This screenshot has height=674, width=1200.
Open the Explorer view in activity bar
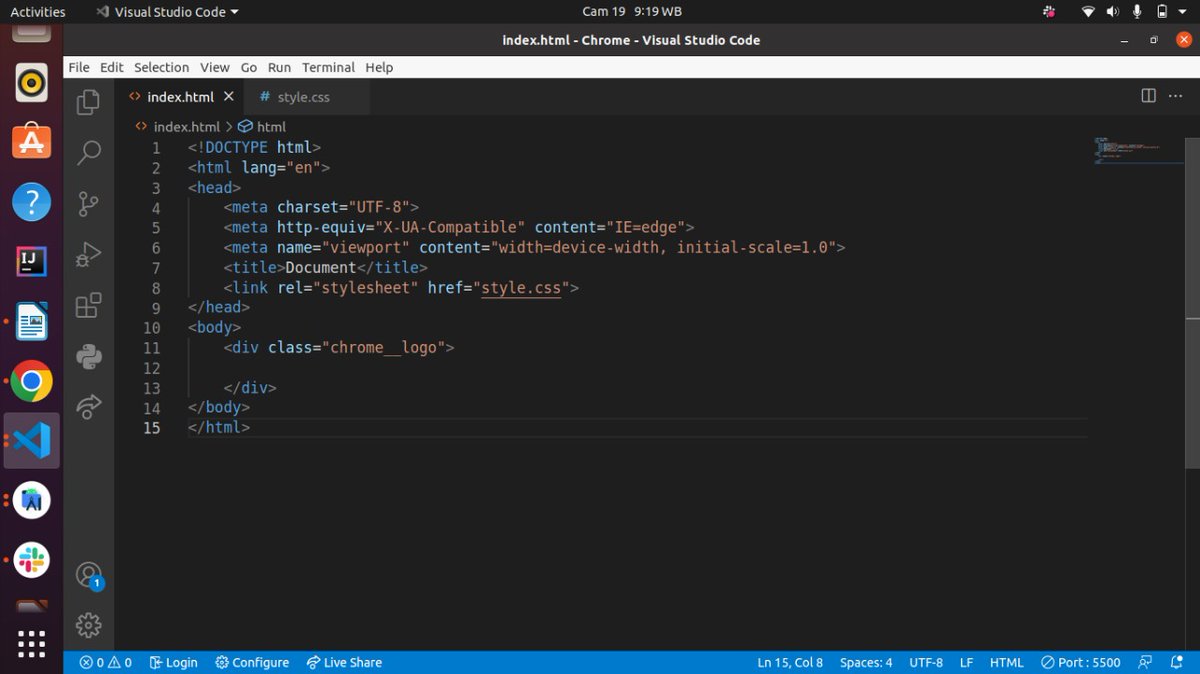point(89,101)
